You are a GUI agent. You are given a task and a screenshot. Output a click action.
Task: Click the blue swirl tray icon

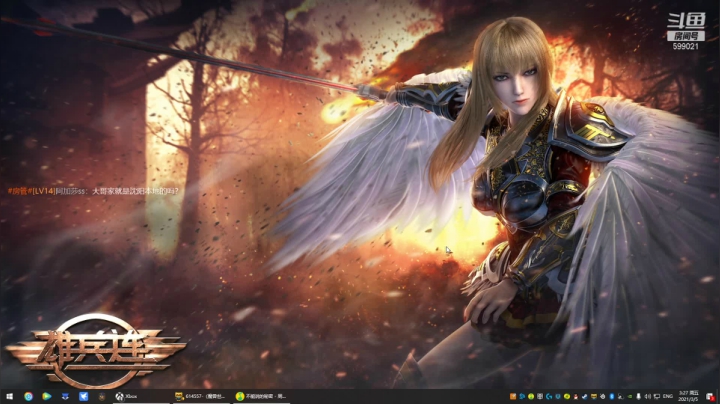[522, 396]
